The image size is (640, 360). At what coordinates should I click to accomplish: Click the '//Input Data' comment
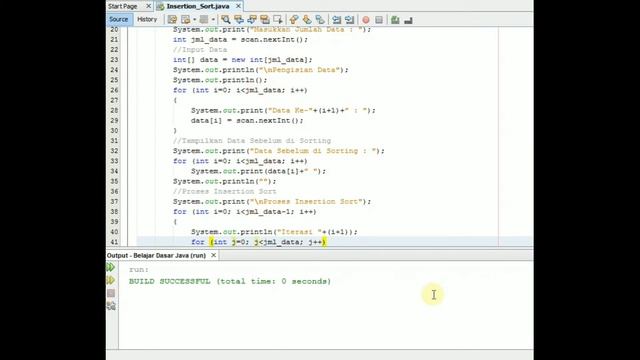(x=200, y=49)
